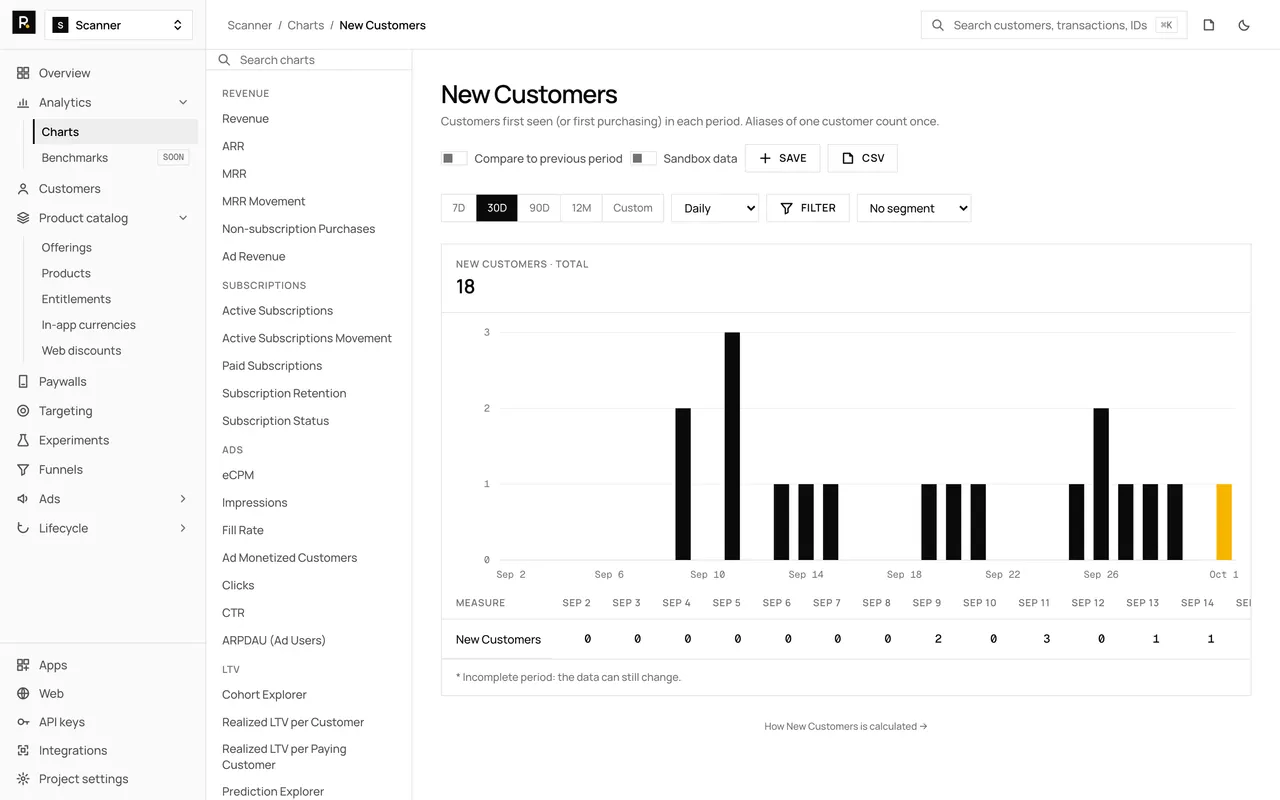Focus the Search charts field

[x=309, y=60]
